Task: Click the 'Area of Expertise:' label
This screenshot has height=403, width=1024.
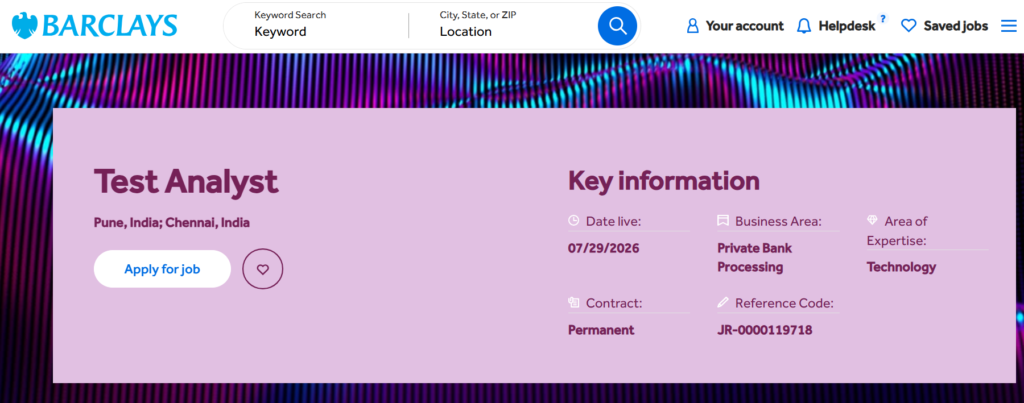Action: pyautogui.click(x=897, y=231)
